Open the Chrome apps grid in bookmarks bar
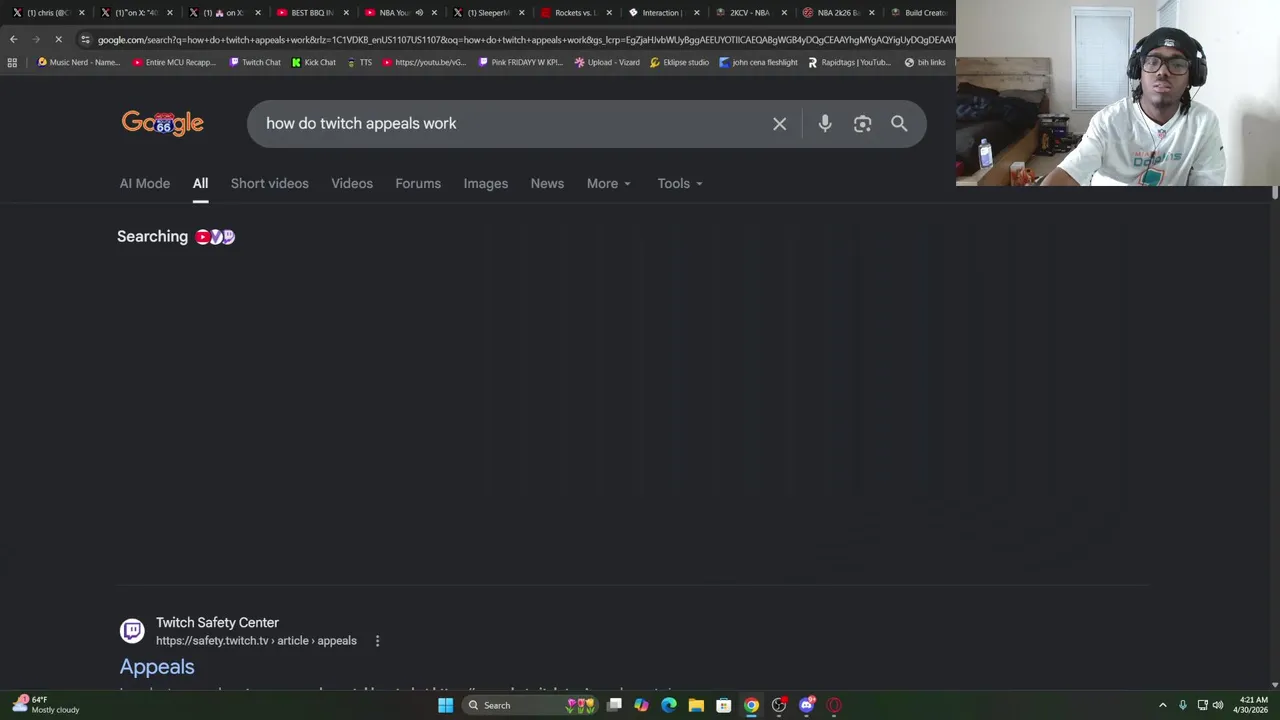The image size is (1280, 720). tap(12, 62)
